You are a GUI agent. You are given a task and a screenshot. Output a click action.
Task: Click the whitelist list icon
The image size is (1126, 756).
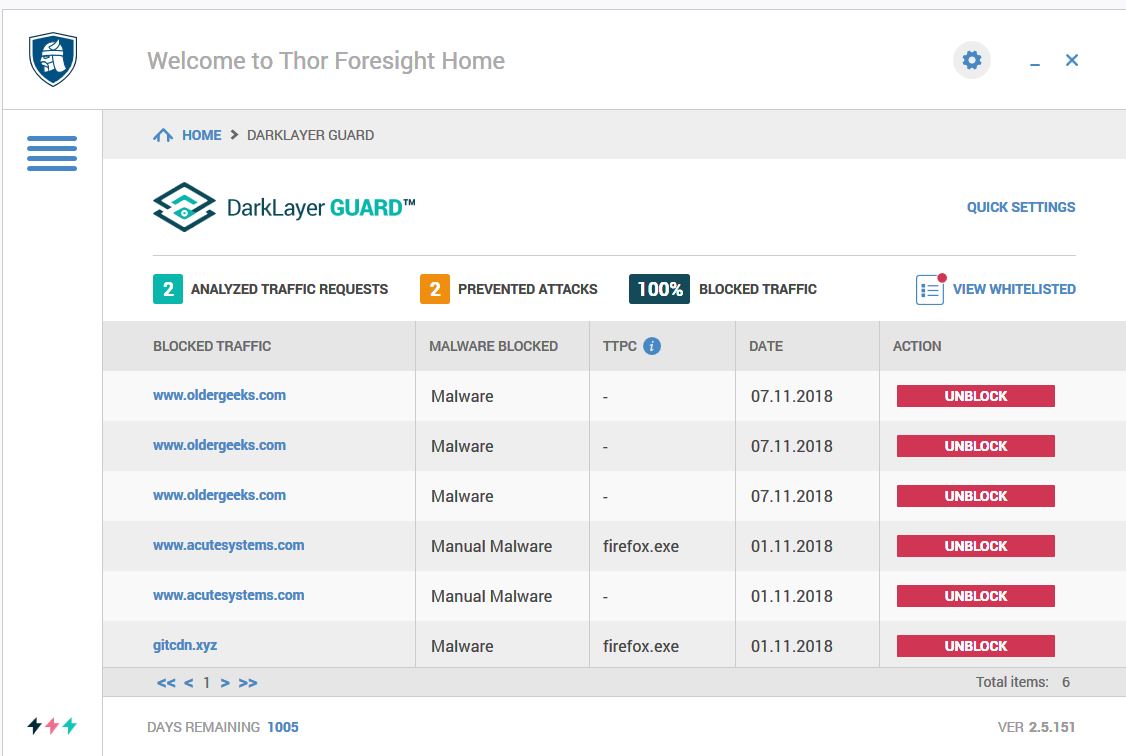930,289
